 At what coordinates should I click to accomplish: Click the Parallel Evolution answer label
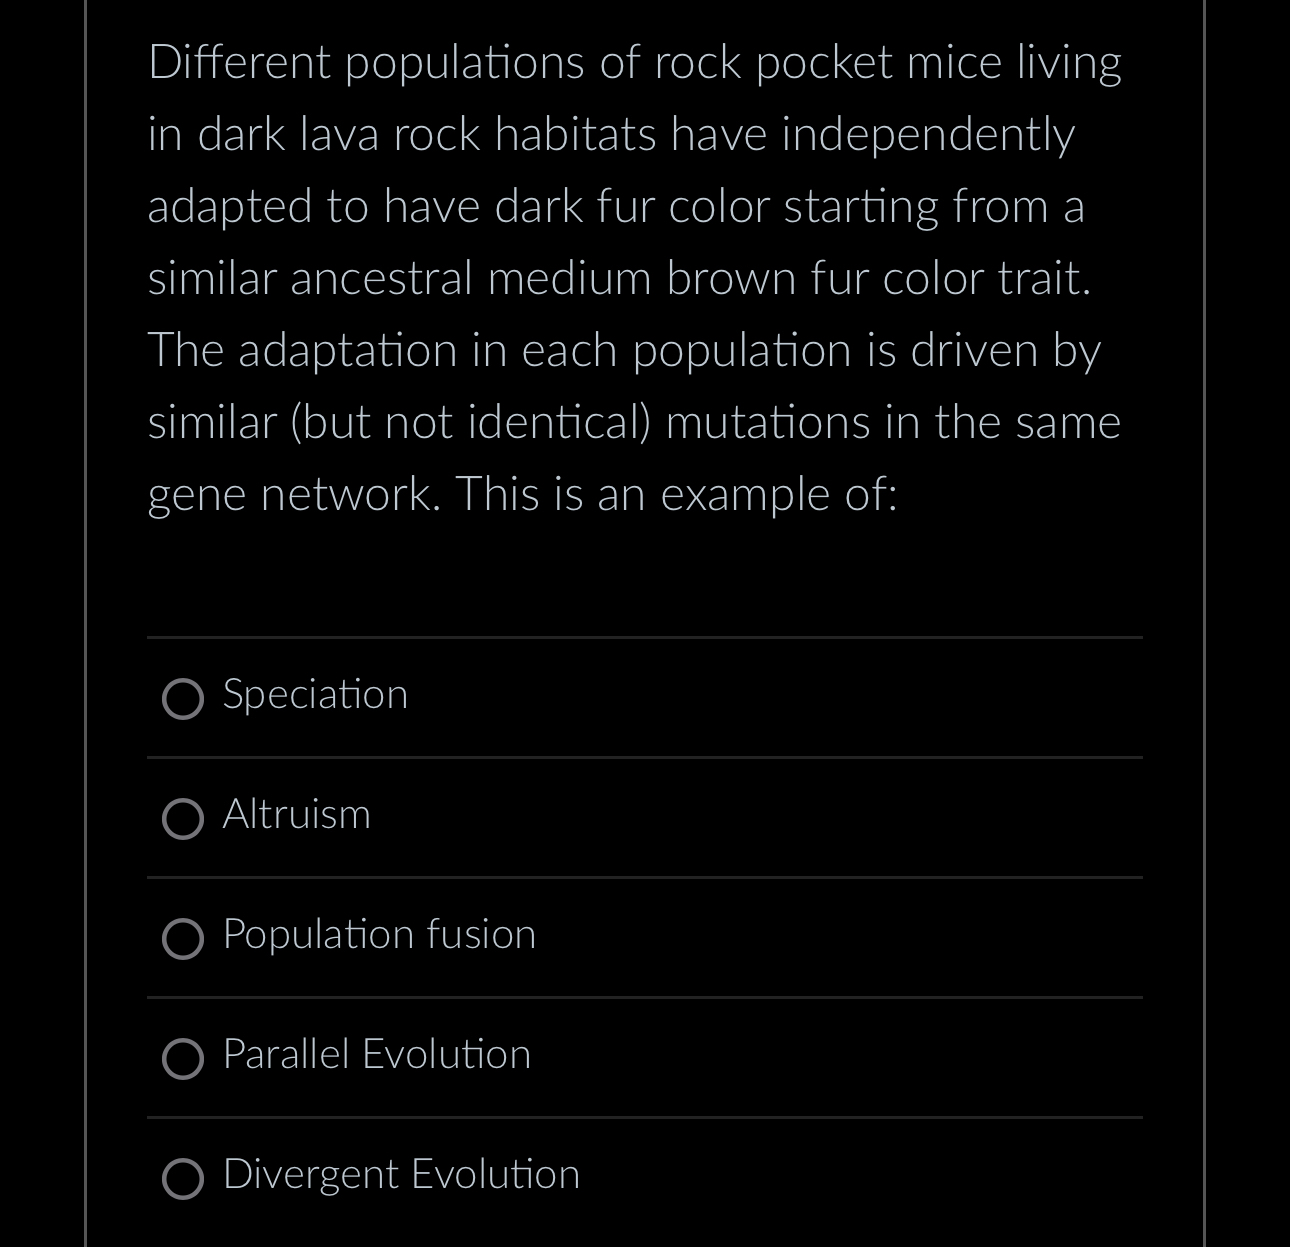tap(376, 1054)
